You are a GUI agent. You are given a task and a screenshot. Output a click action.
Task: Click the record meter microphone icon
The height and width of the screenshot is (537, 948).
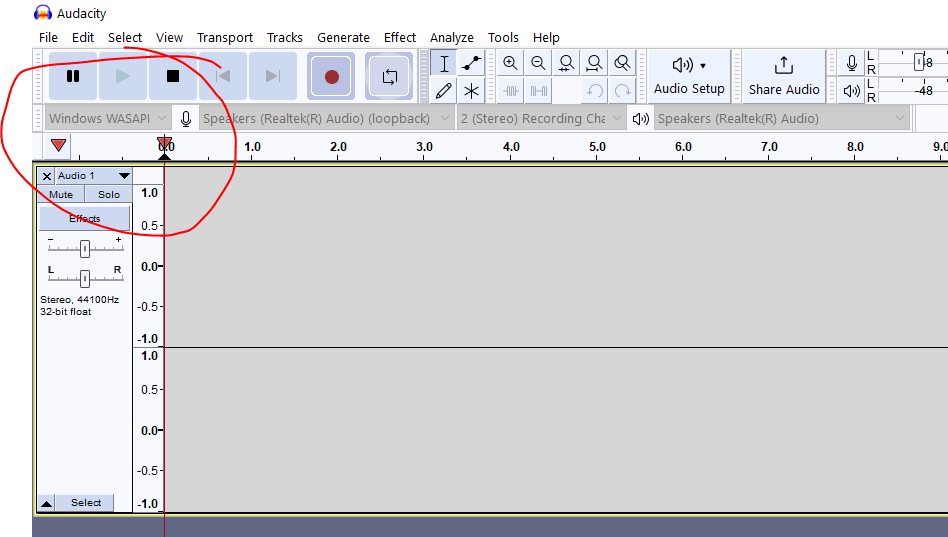click(x=851, y=63)
